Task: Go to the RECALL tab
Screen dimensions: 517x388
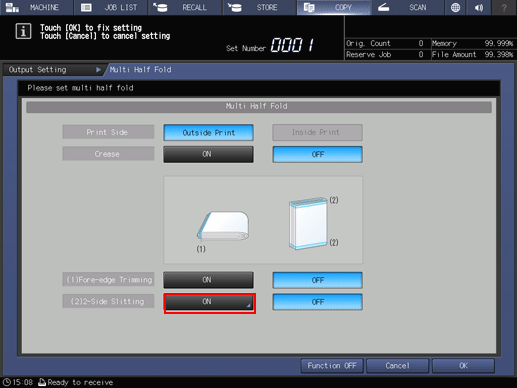Action: tap(185, 7)
